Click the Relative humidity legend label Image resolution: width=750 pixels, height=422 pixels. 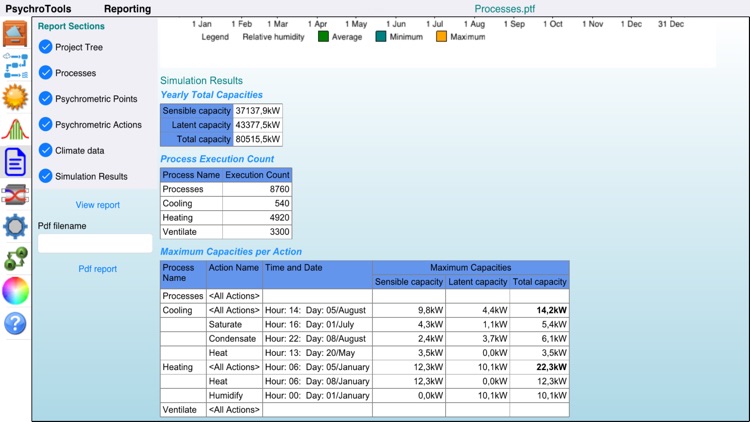point(273,37)
